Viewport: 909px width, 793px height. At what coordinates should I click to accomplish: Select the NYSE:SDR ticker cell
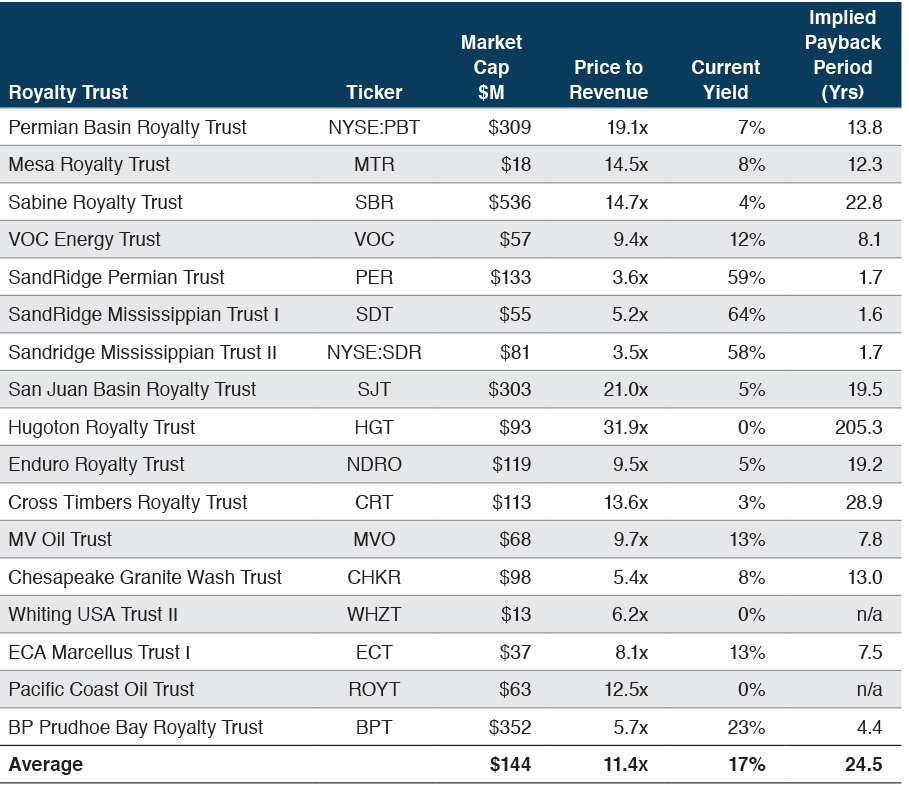374,352
